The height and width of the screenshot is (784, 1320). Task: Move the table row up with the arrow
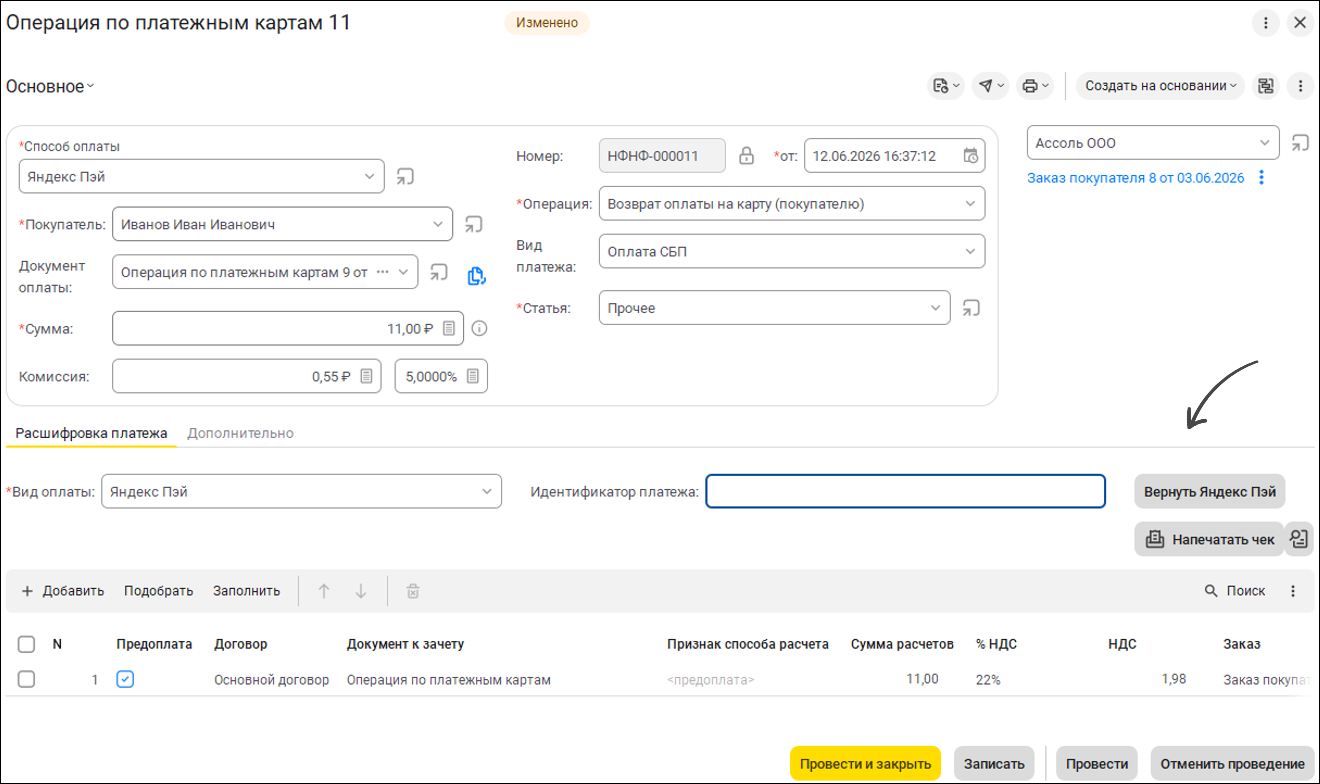[324, 591]
